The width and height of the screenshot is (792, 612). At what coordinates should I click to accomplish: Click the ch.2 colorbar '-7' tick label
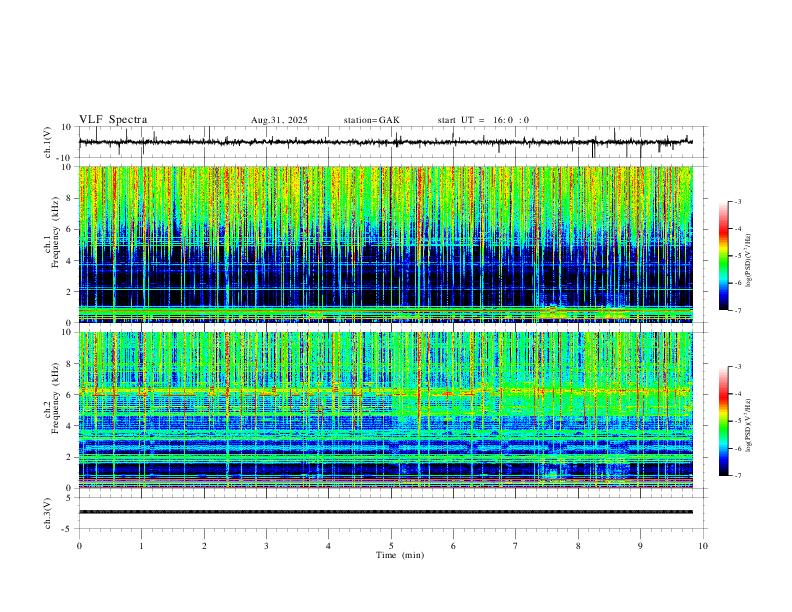pyautogui.click(x=738, y=476)
